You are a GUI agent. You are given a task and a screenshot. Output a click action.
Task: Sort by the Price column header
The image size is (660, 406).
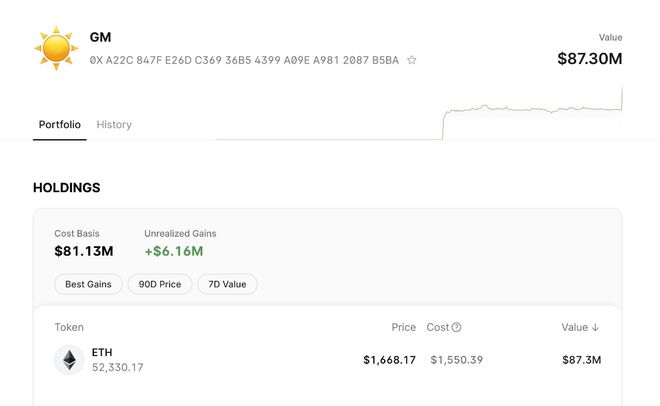[403, 327]
